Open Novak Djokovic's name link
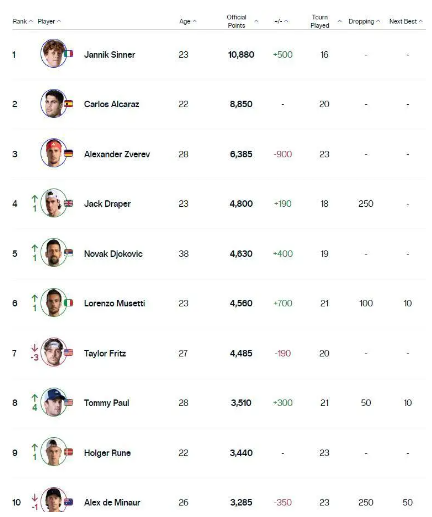Viewport: 432px width, 517px height. pyautogui.click(x=113, y=254)
